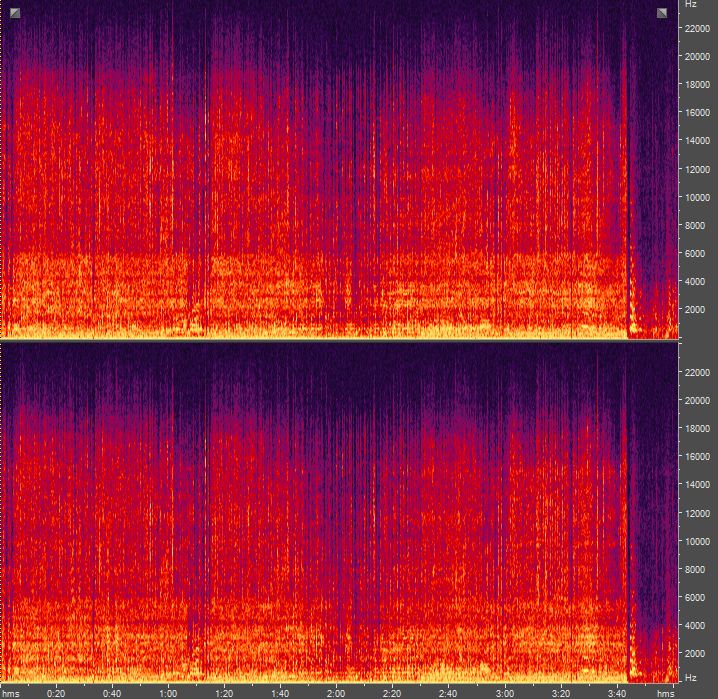Select the 1:00 time ruler label
This screenshot has height=699, width=718.
tap(168, 693)
